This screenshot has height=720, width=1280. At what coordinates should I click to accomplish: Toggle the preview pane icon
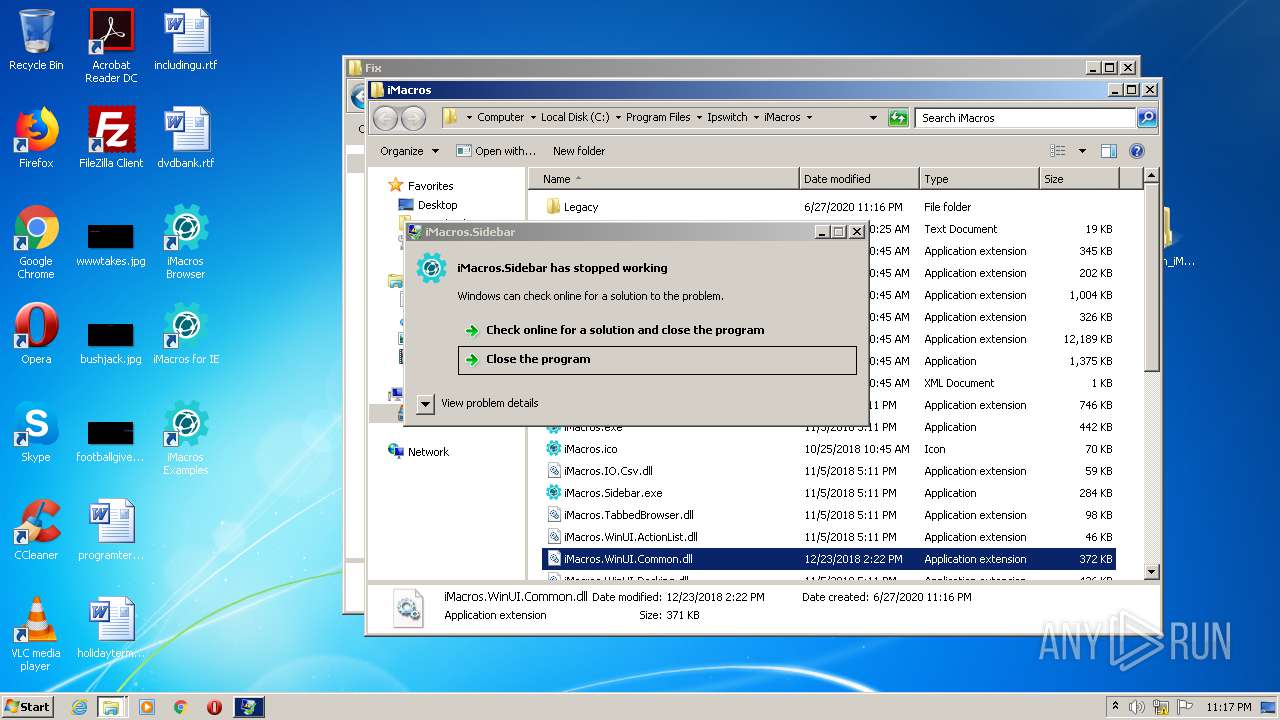point(1108,151)
